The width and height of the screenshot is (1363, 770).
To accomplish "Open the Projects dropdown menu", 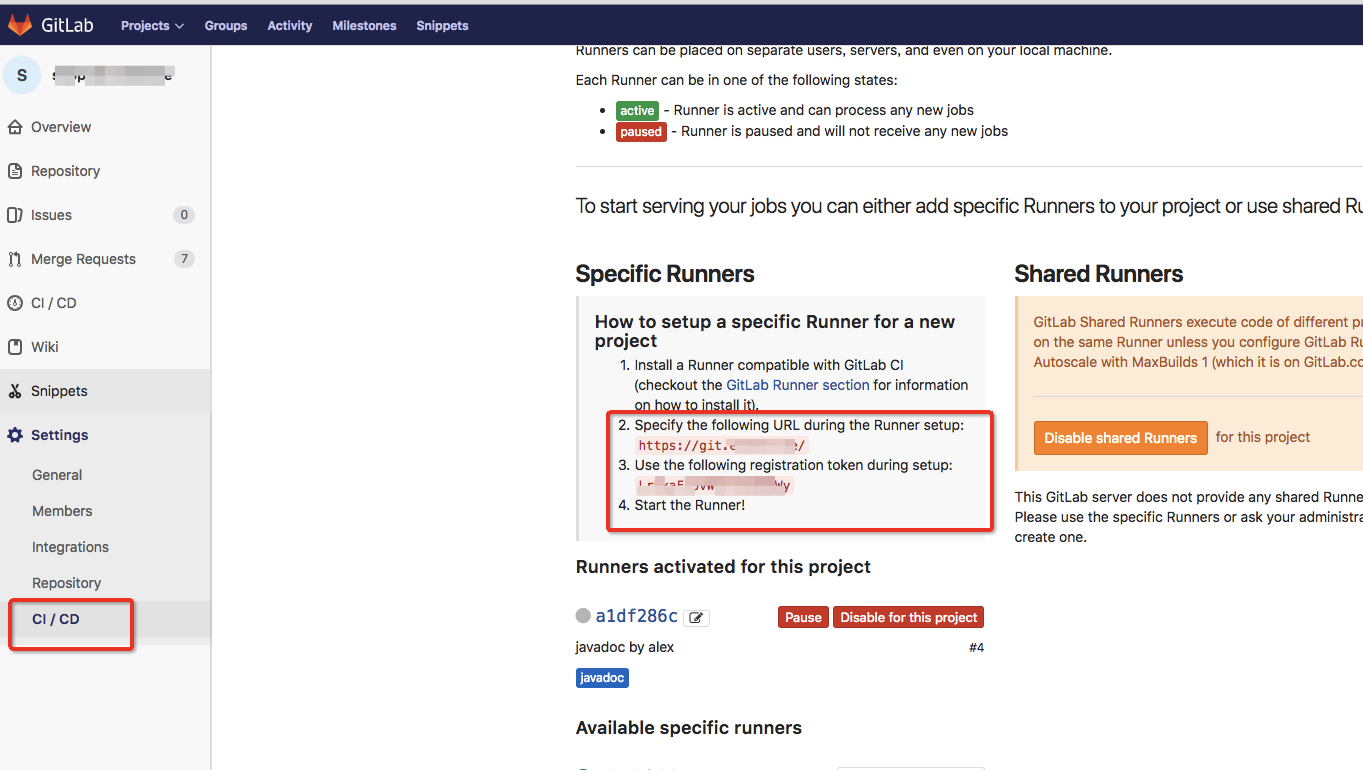I will [152, 25].
